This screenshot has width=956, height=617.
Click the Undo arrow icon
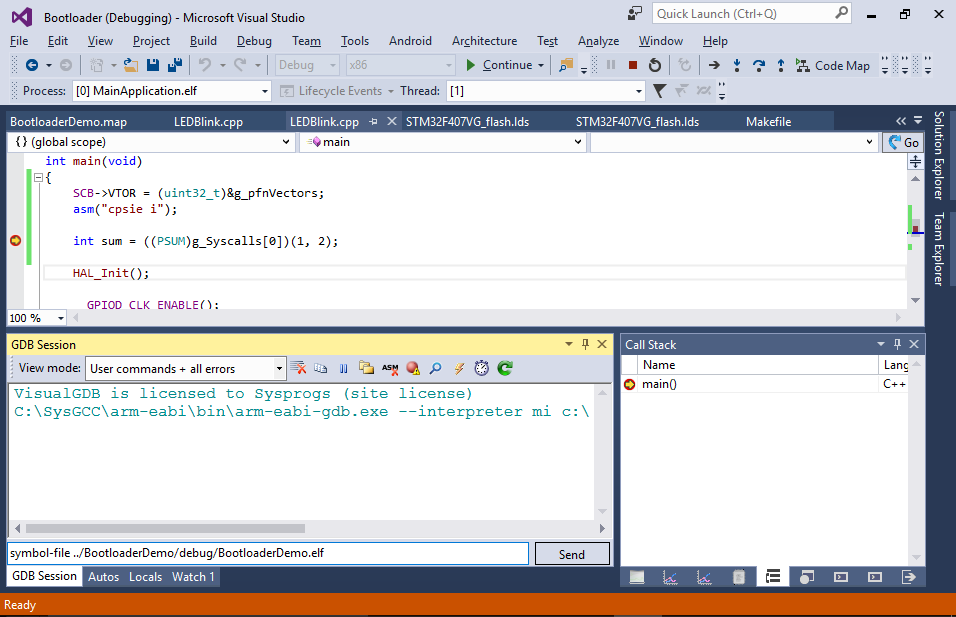(205, 65)
